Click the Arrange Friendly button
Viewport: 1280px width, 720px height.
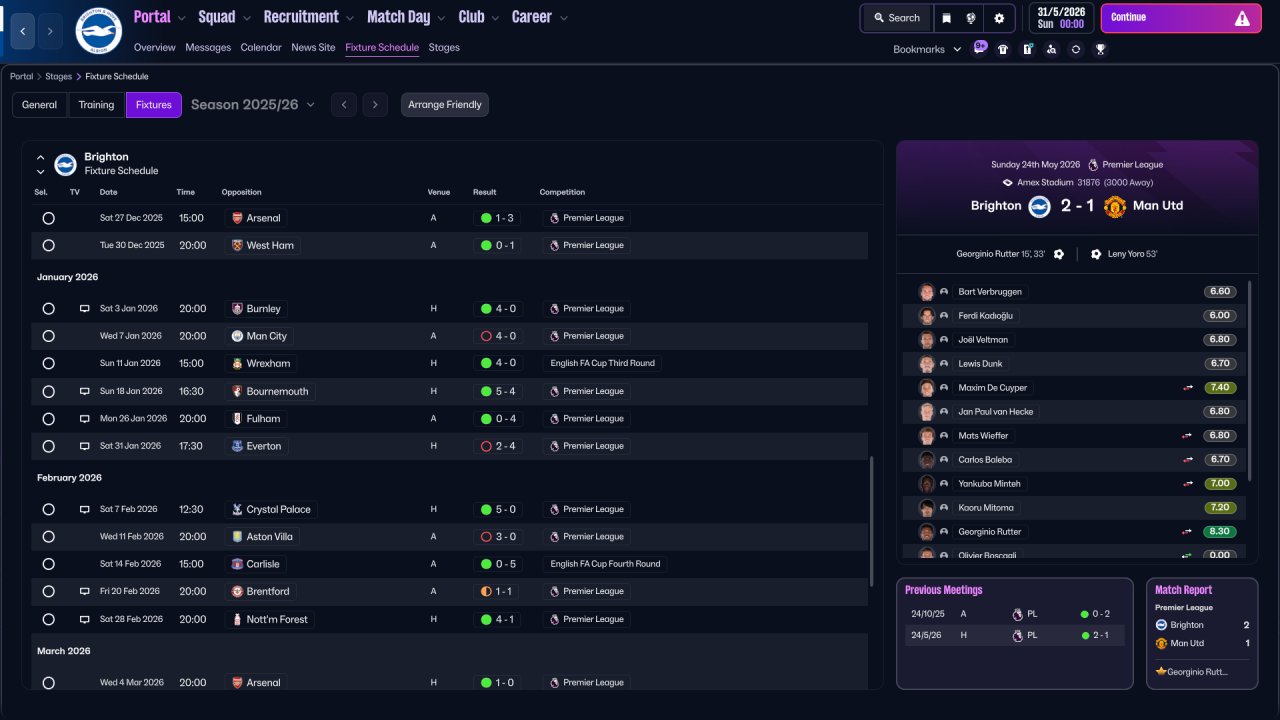445,105
